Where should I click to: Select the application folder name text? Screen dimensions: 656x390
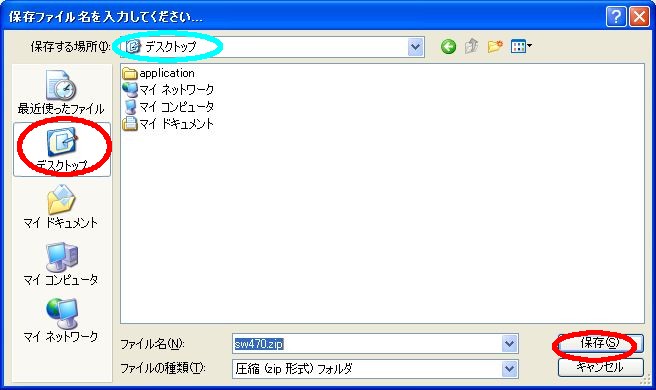coord(167,73)
